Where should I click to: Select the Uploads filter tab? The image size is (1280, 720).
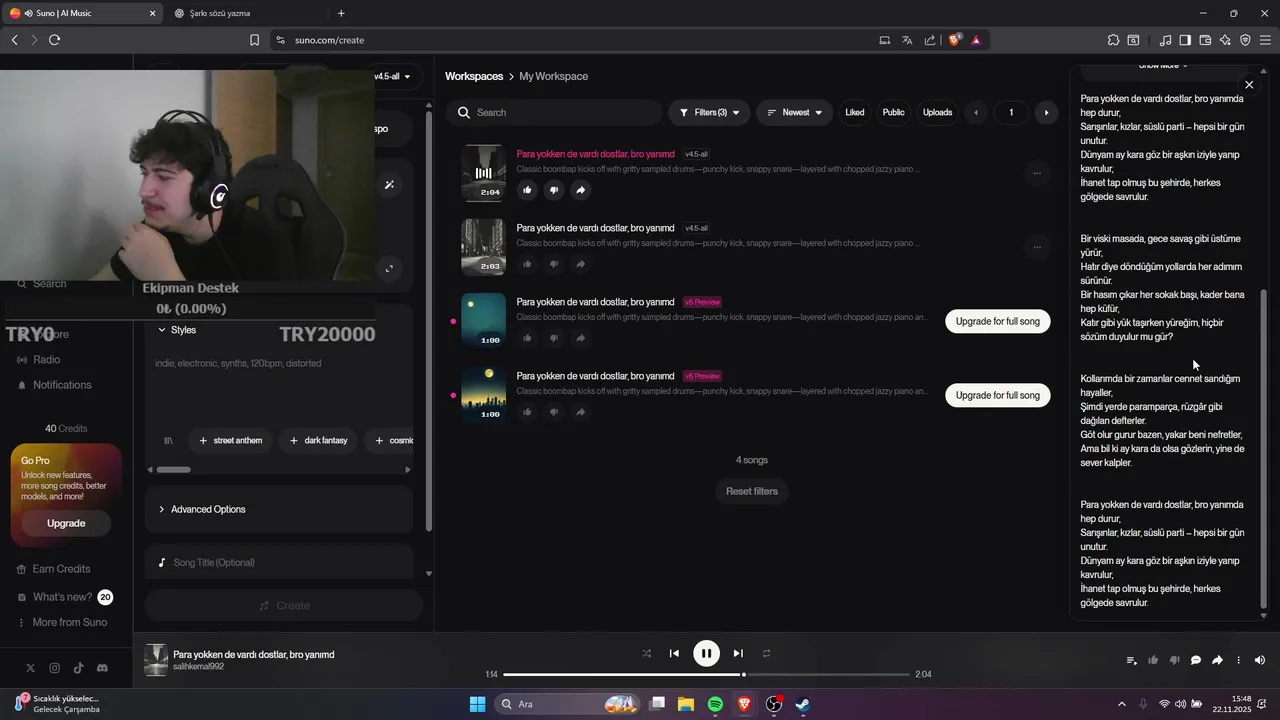click(937, 112)
